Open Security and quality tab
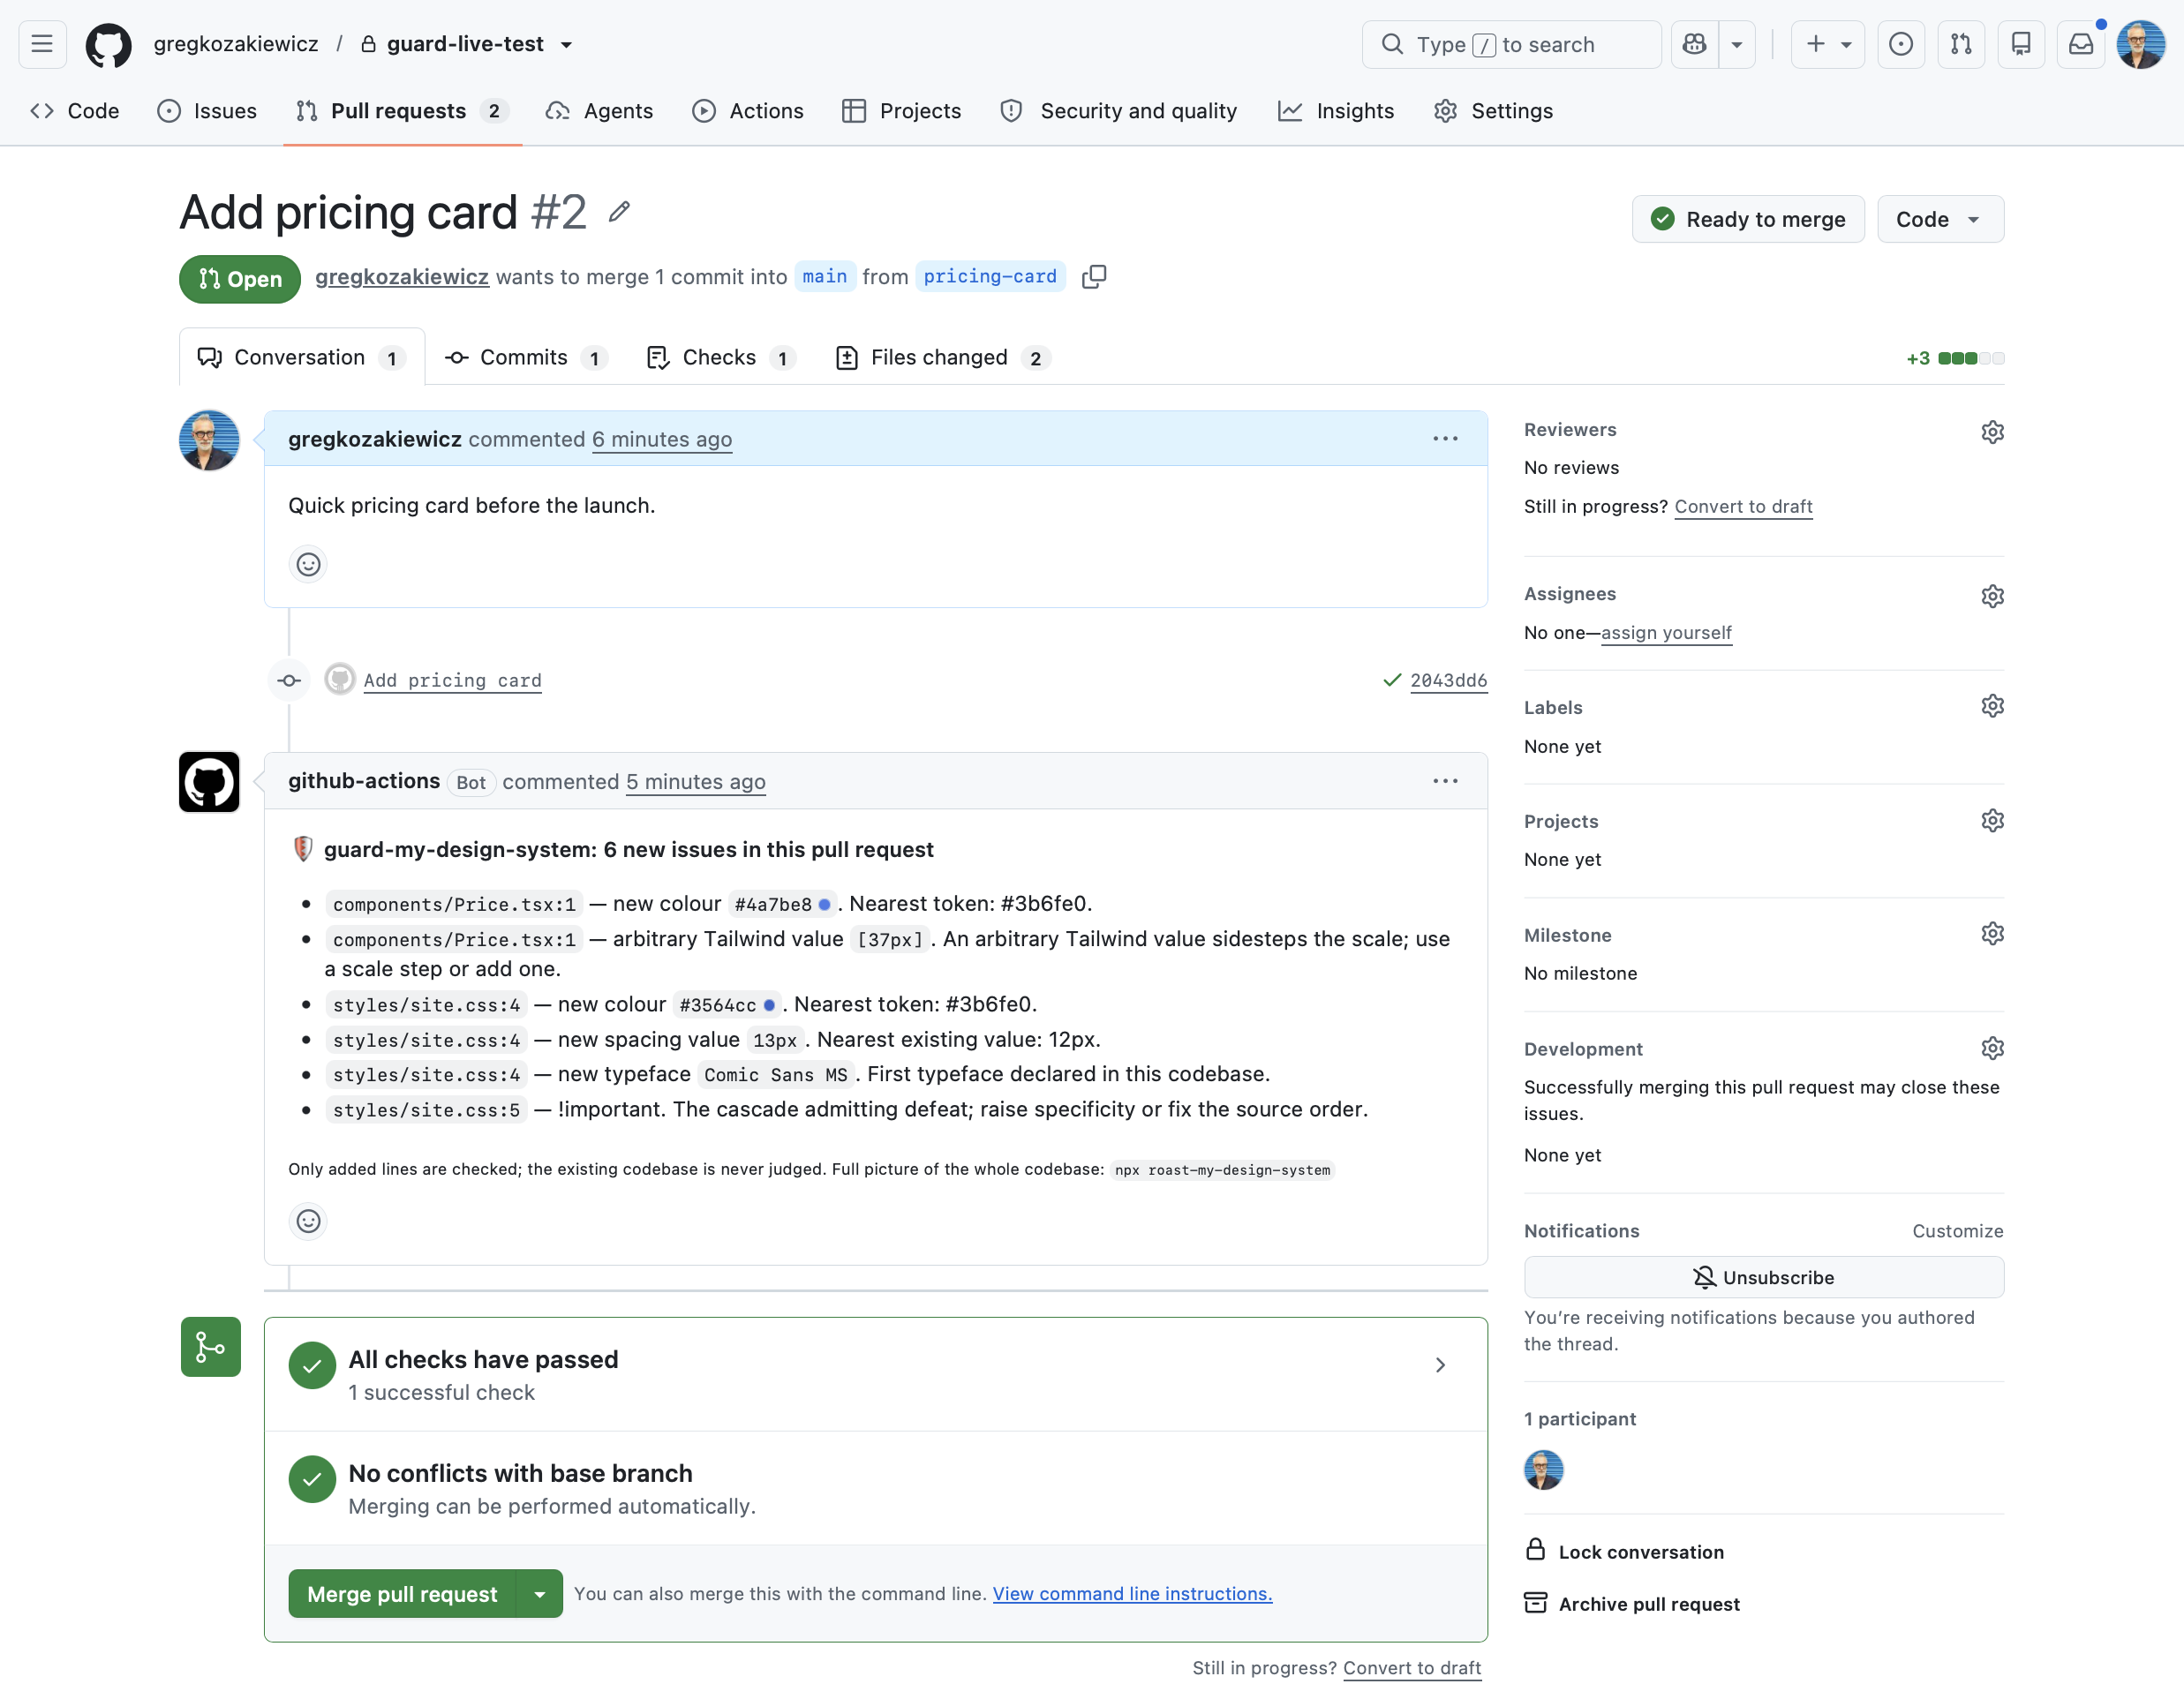This screenshot has height=1684, width=2184. [1118, 111]
